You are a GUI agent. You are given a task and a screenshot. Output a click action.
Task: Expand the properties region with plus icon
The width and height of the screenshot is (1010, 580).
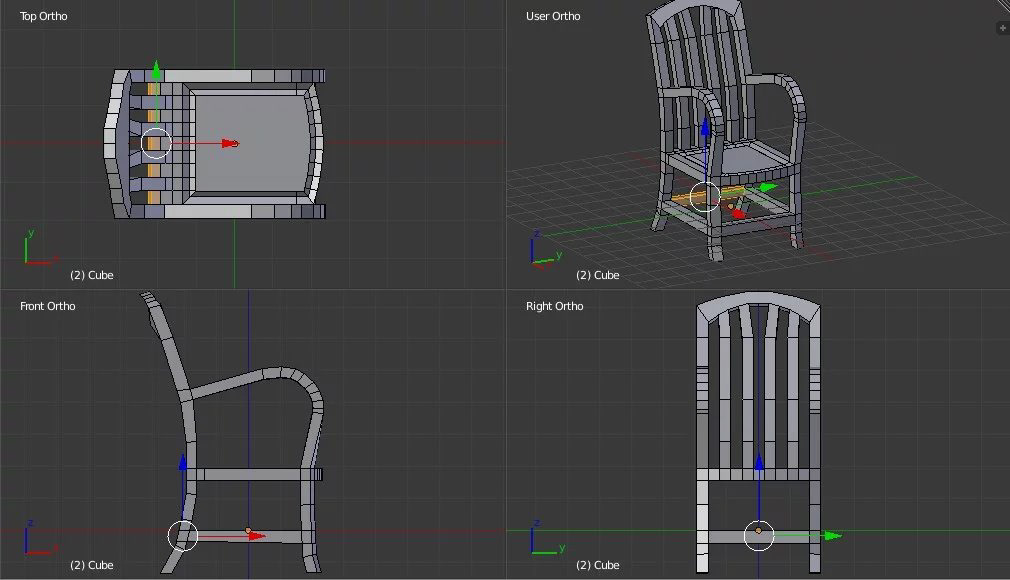pos(1002,28)
